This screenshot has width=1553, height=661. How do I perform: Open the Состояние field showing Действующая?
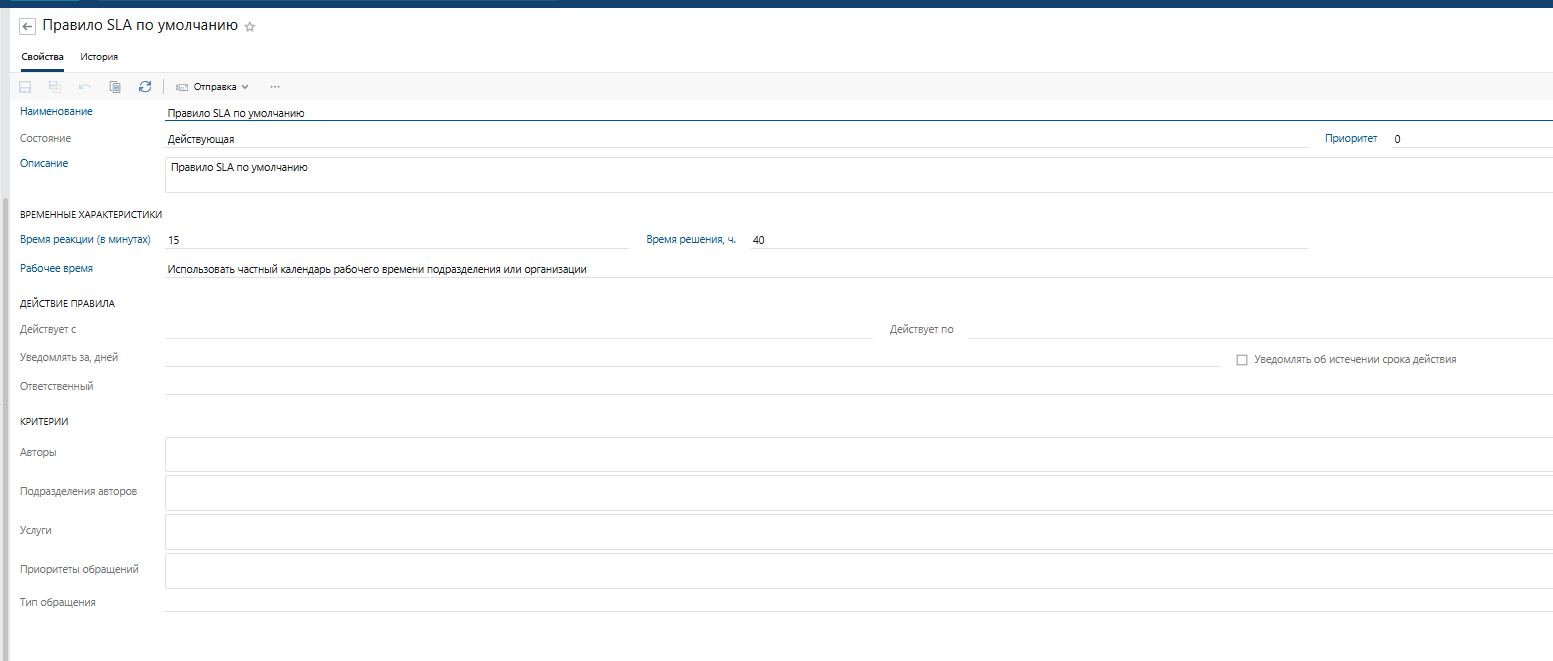(736, 139)
